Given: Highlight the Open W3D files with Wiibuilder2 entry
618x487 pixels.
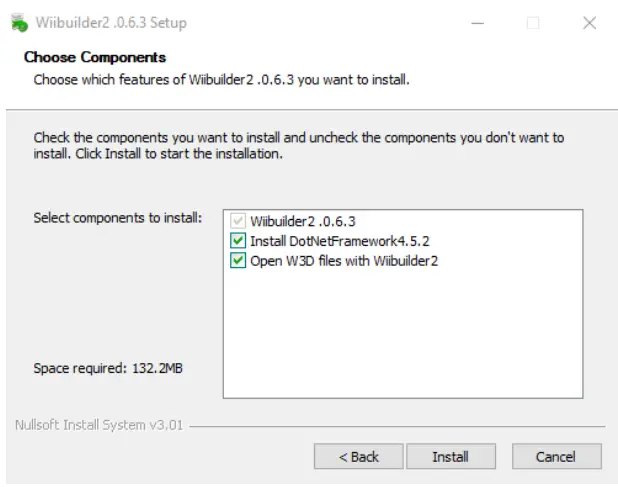Looking at the screenshot, I should click(x=344, y=261).
